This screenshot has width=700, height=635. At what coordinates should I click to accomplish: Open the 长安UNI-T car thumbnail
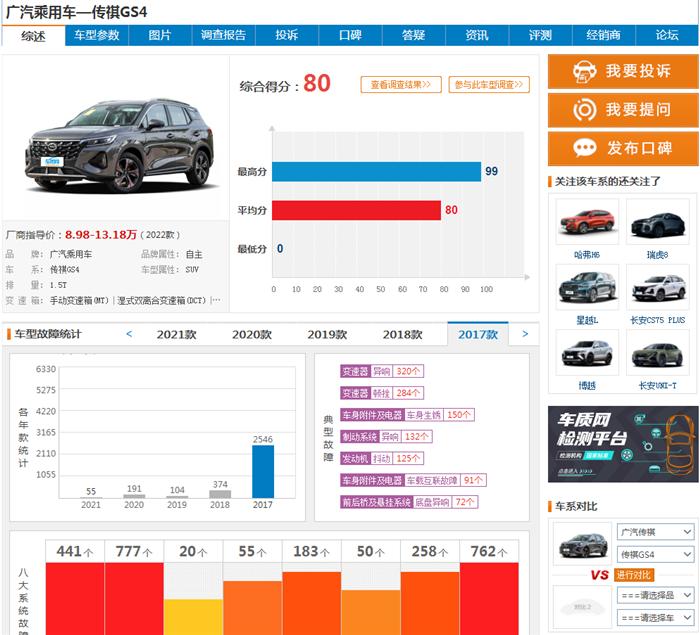658,353
